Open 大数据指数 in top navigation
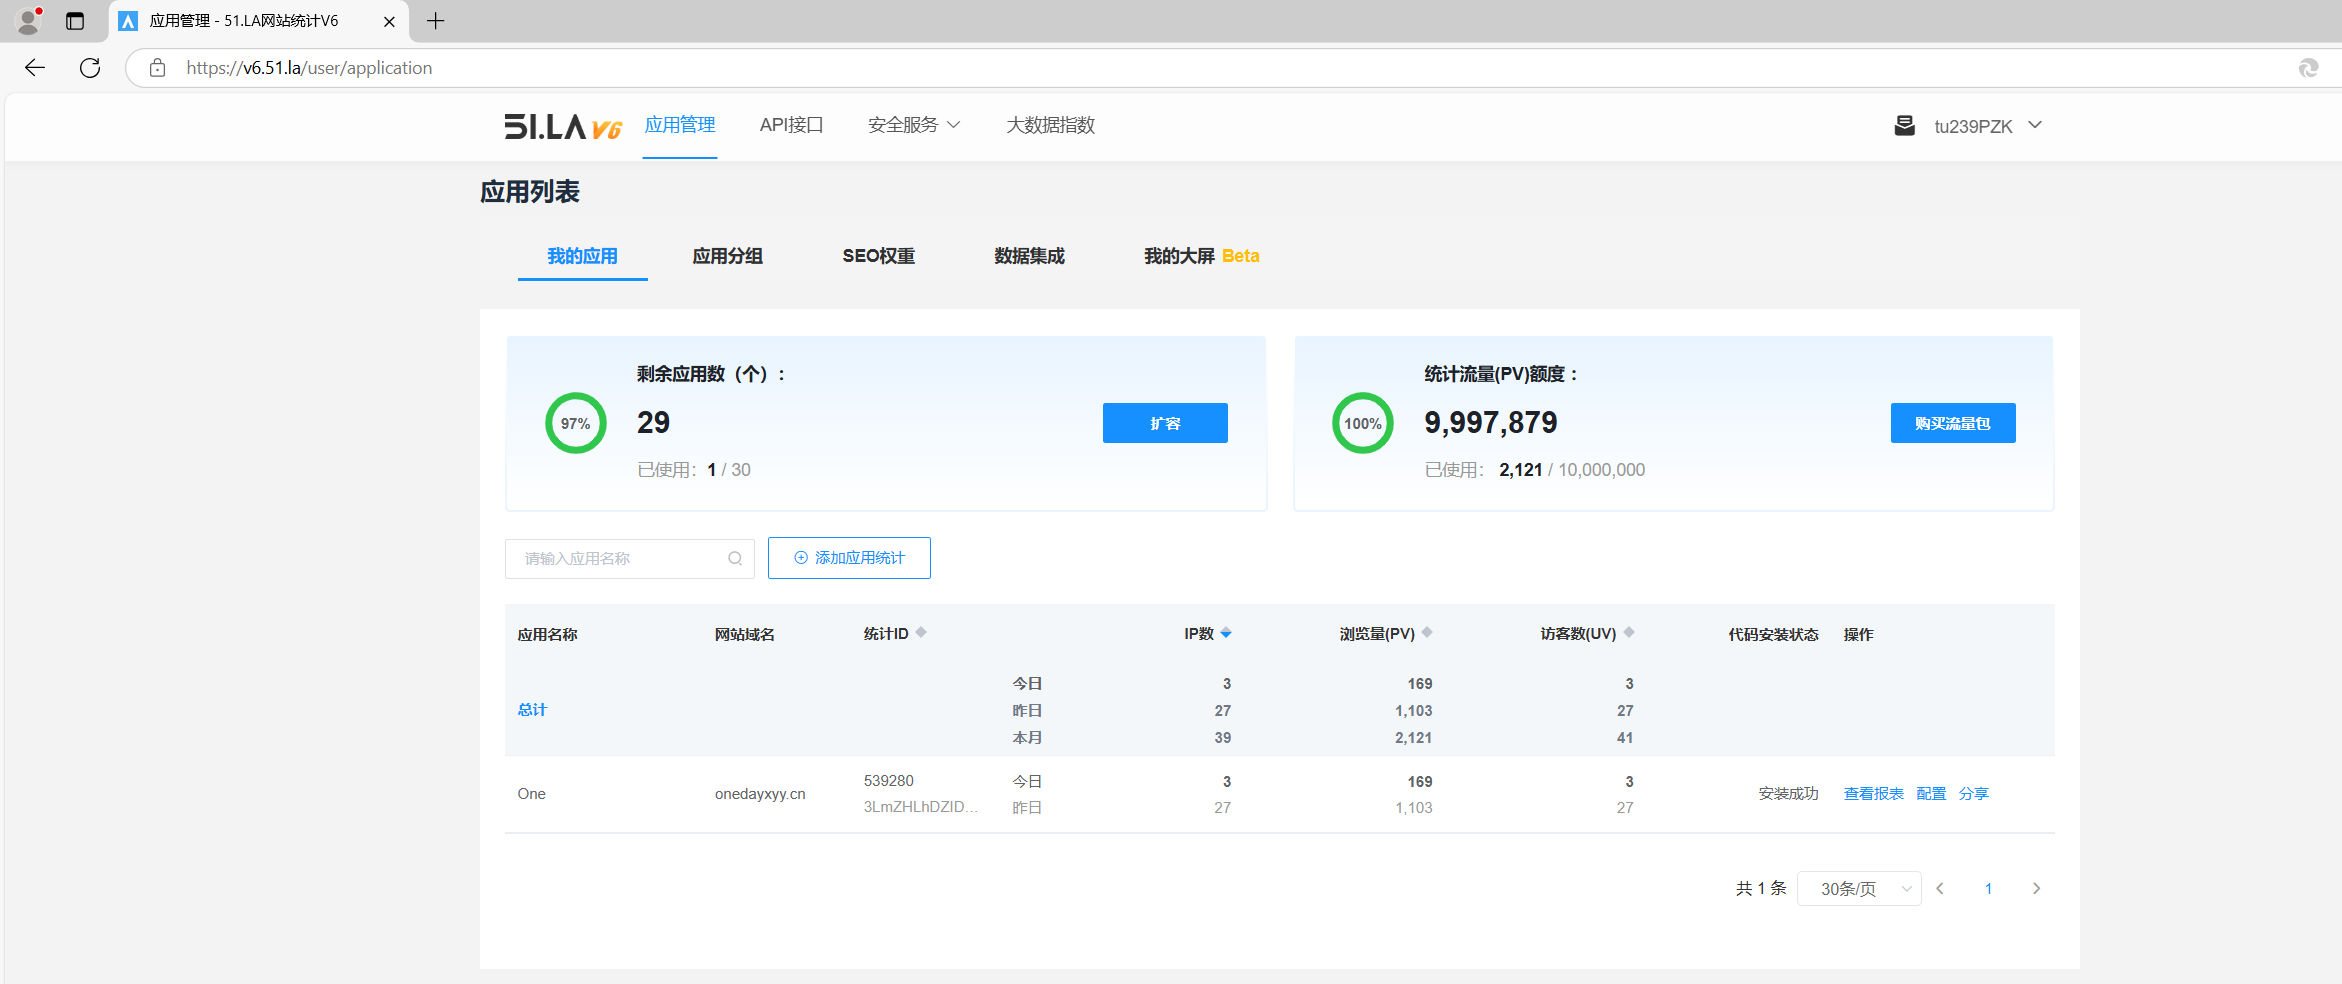This screenshot has width=2342, height=984. [x=1050, y=125]
